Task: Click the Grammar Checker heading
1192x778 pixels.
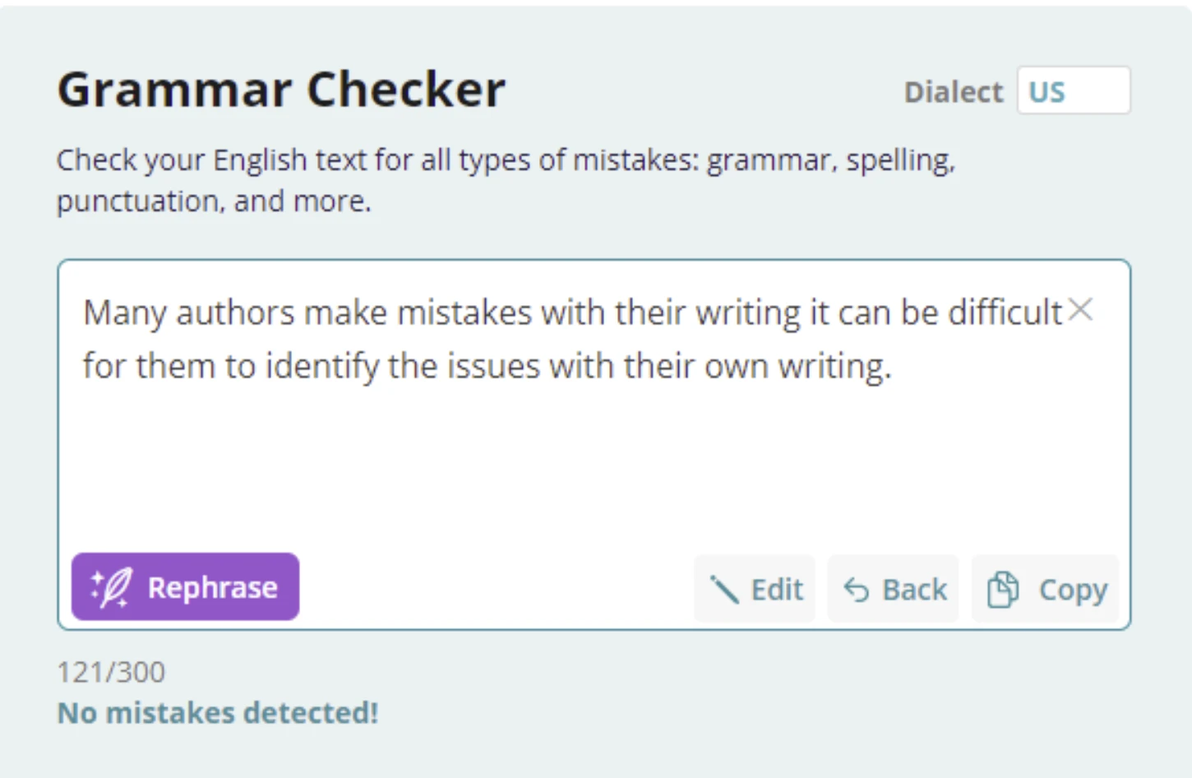Action: click(281, 90)
